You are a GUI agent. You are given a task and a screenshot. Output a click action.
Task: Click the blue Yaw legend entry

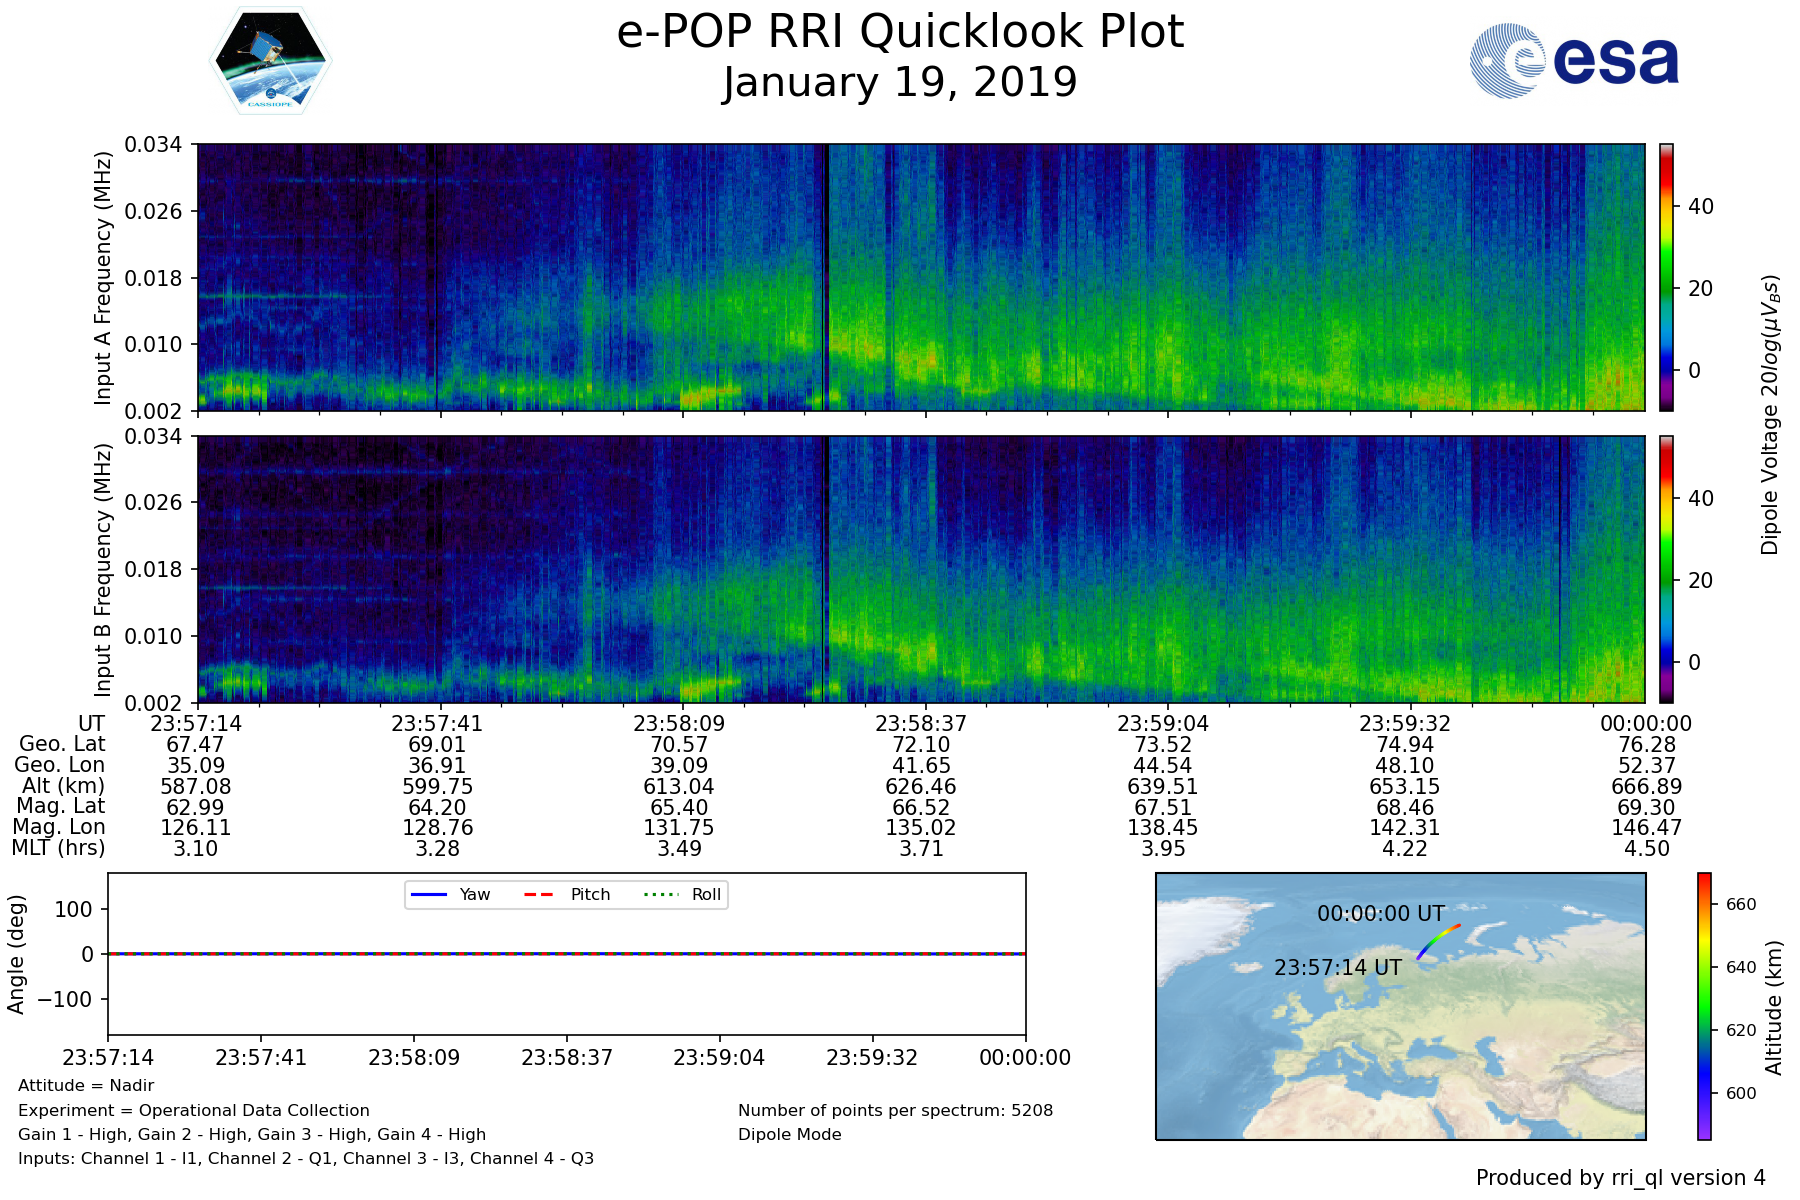click(x=450, y=894)
